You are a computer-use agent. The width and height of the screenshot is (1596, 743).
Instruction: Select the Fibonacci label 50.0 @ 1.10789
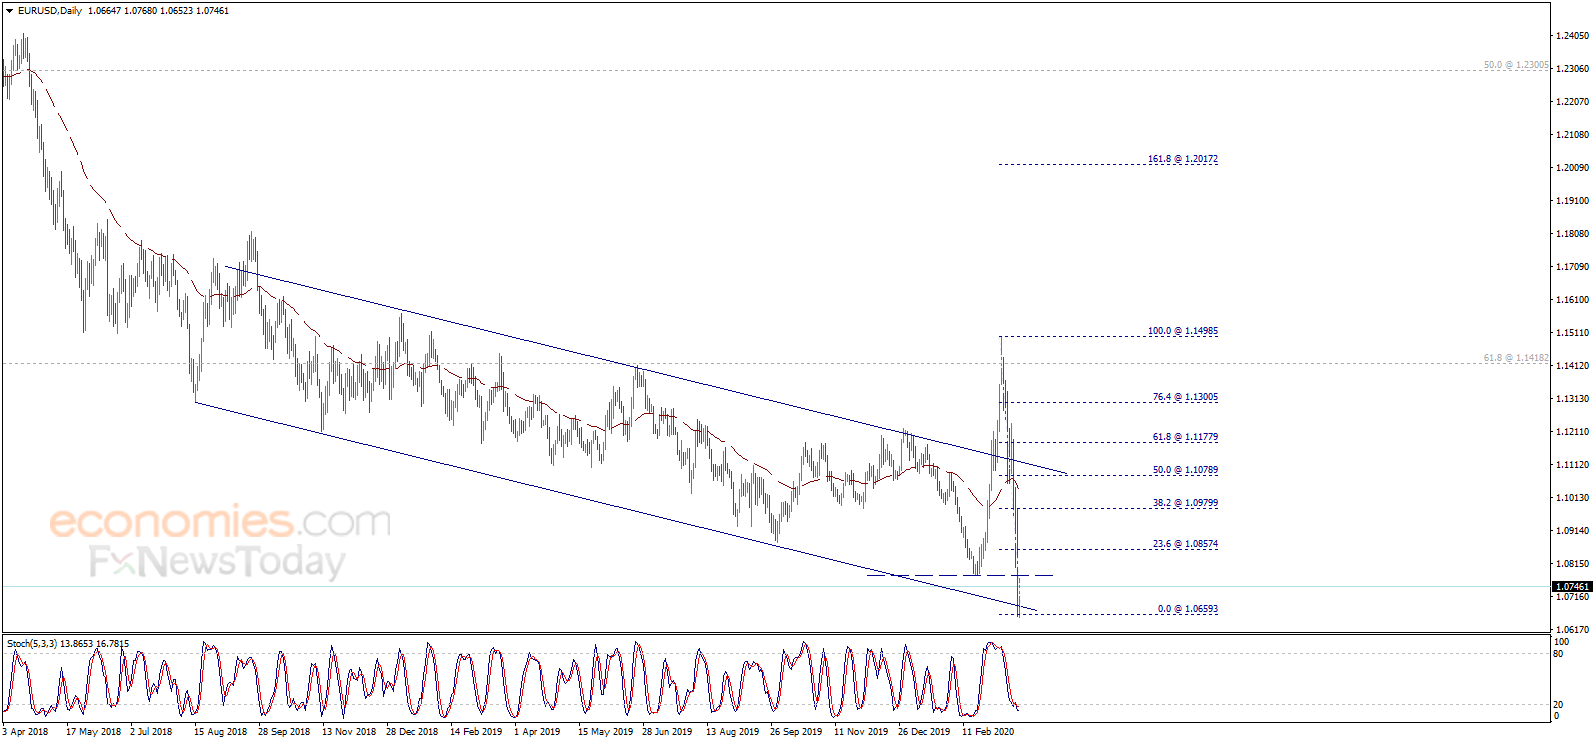[x=1185, y=470]
